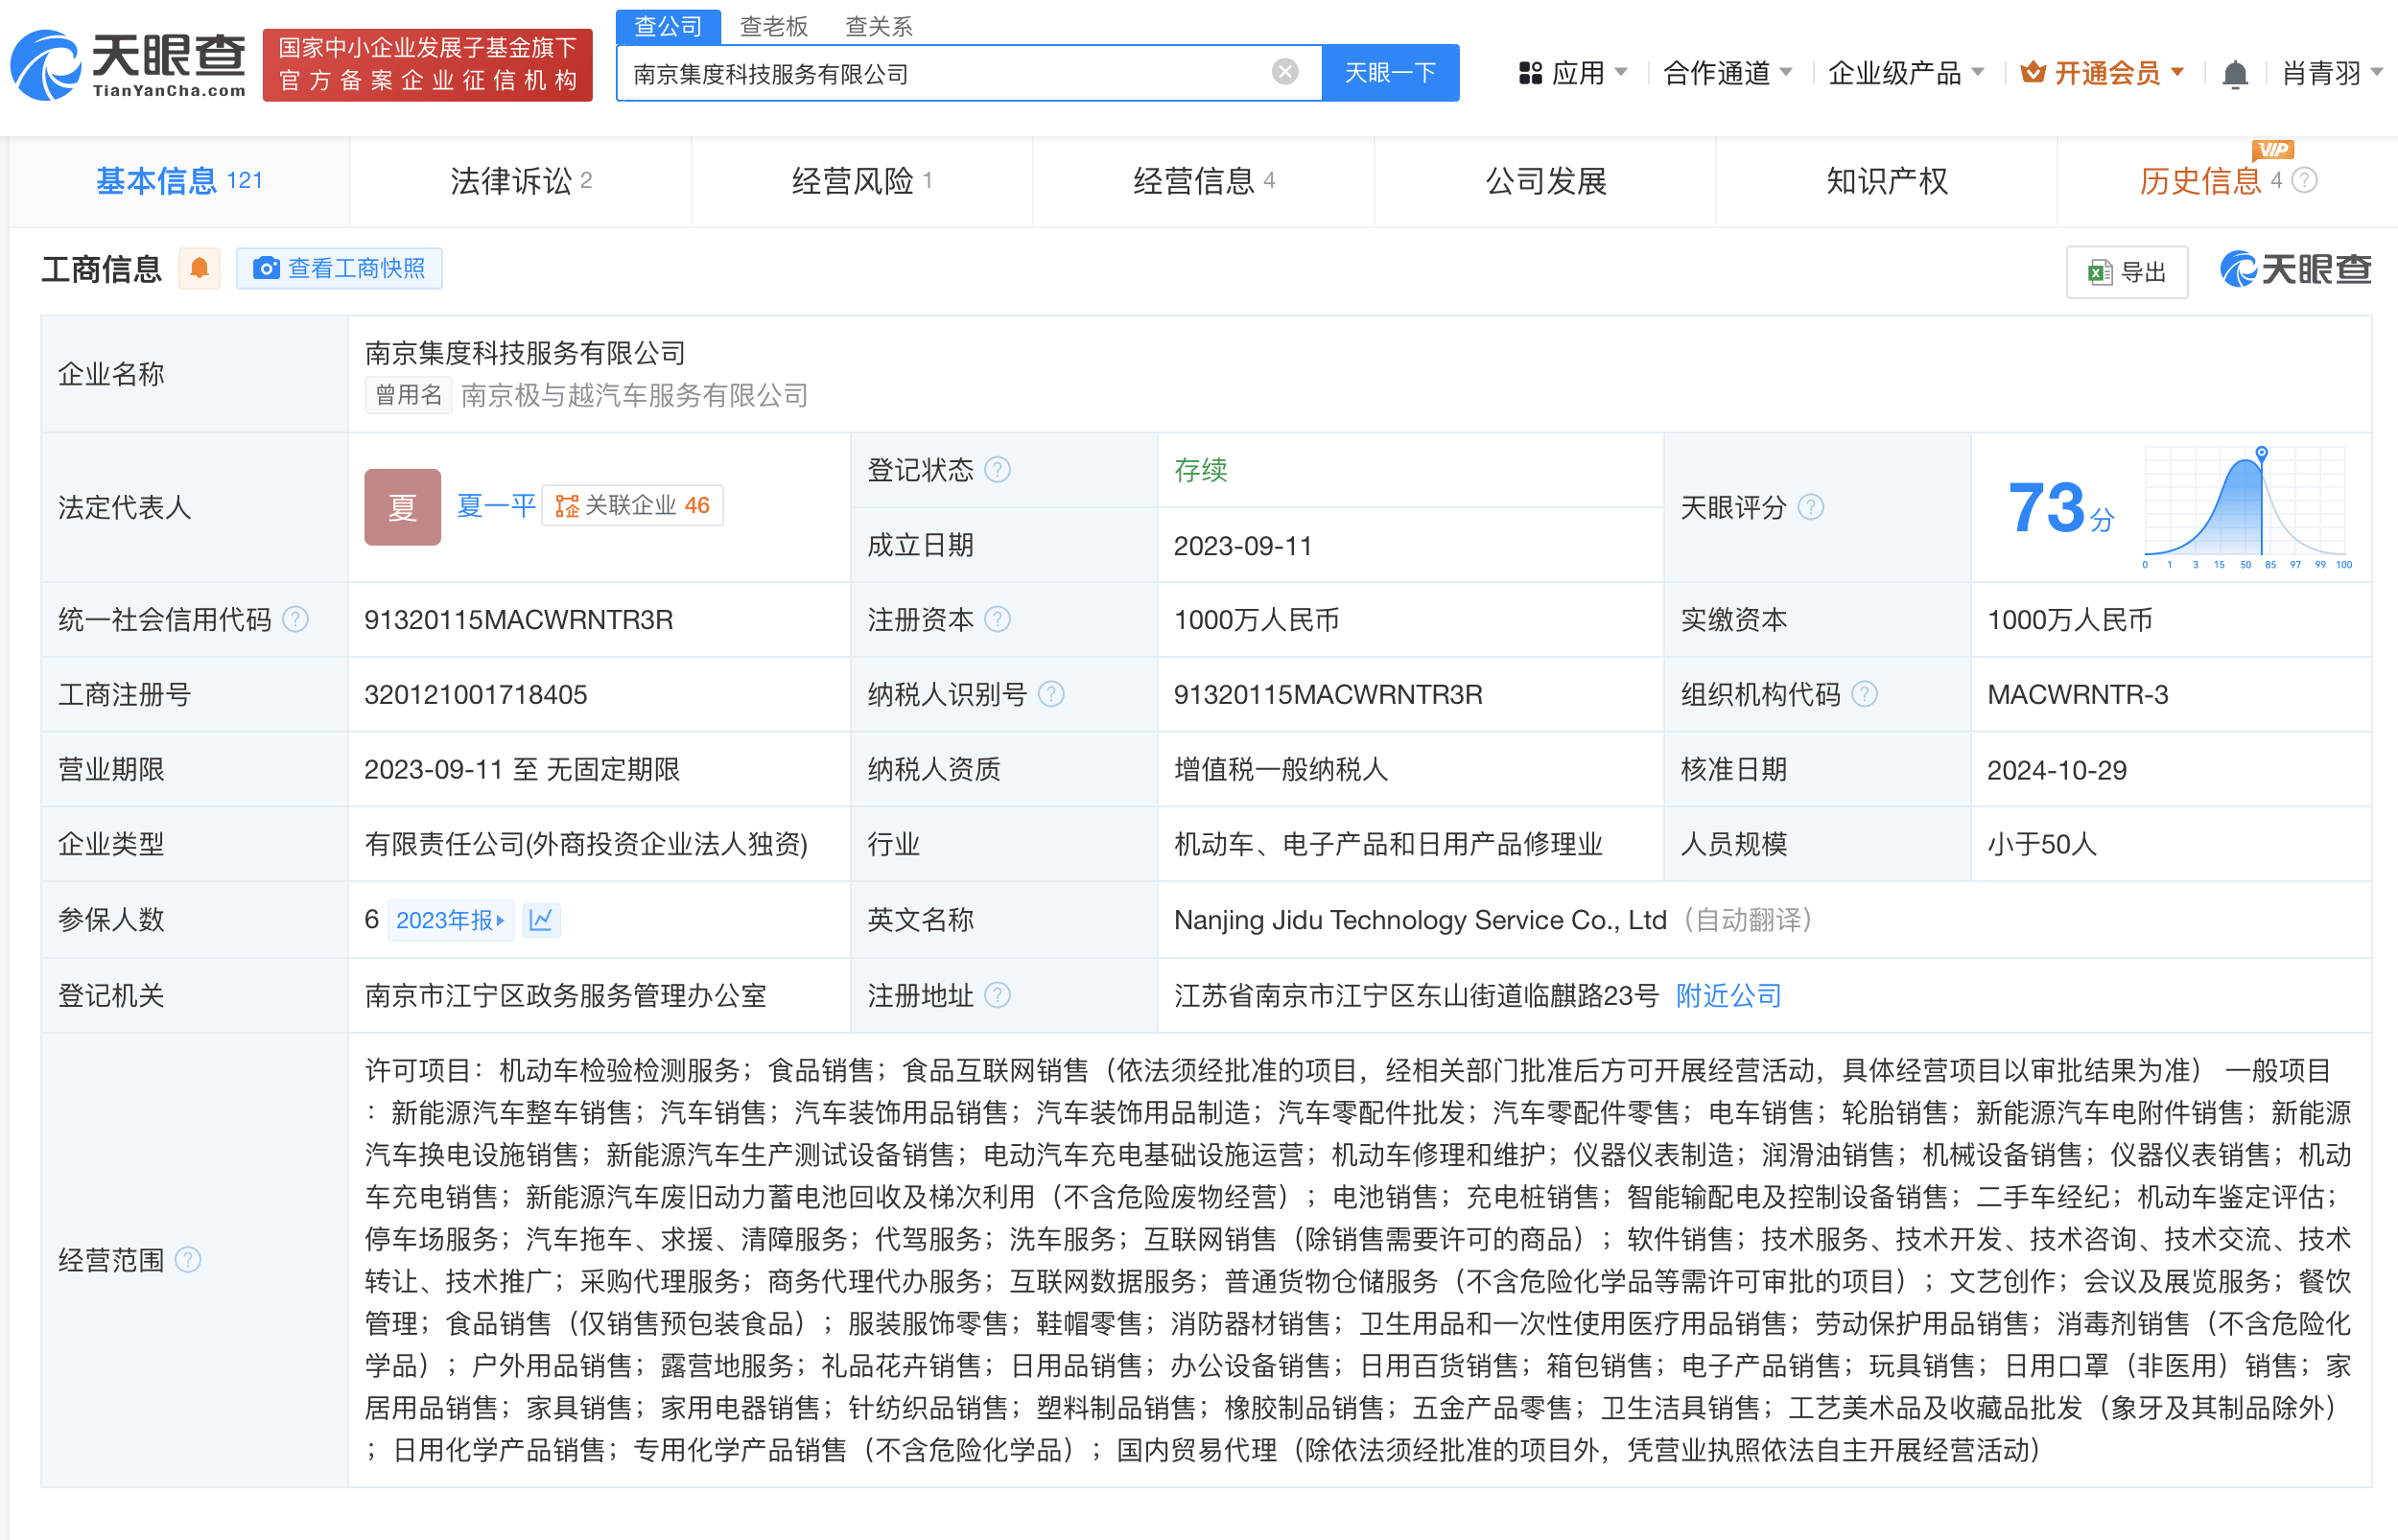Clear the search box text
Screen dimensions: 2398x1540
[x=1285, y=71]
